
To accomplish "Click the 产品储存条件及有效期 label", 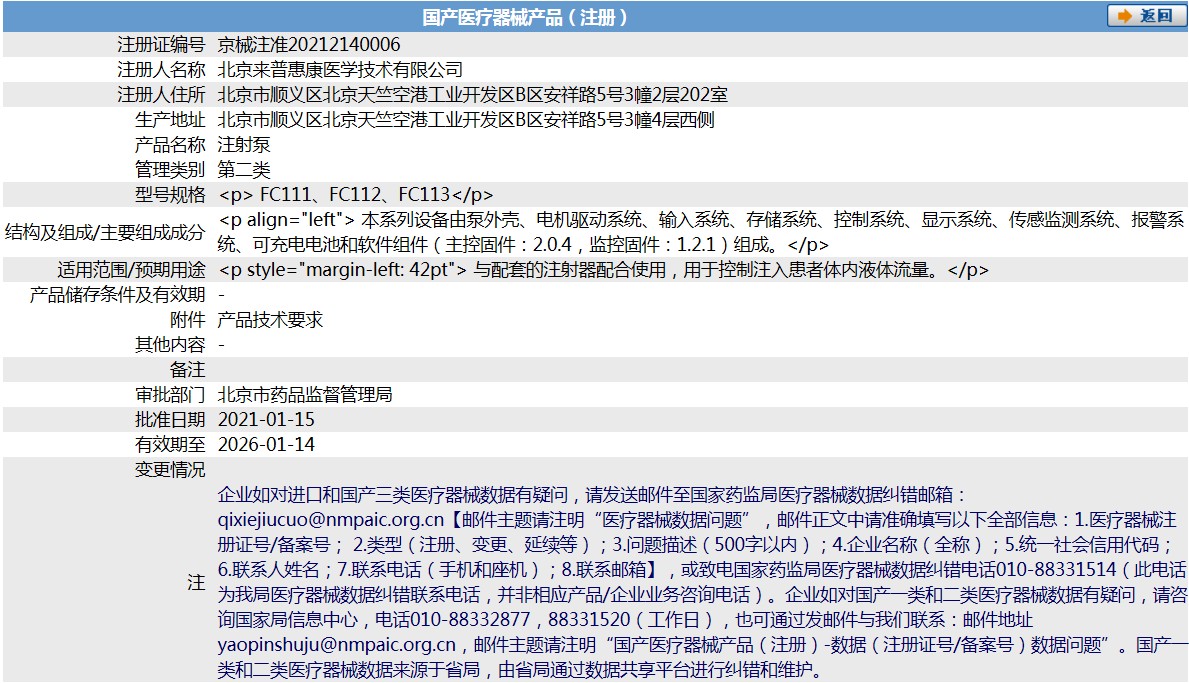I will click(x=118, y=295).
